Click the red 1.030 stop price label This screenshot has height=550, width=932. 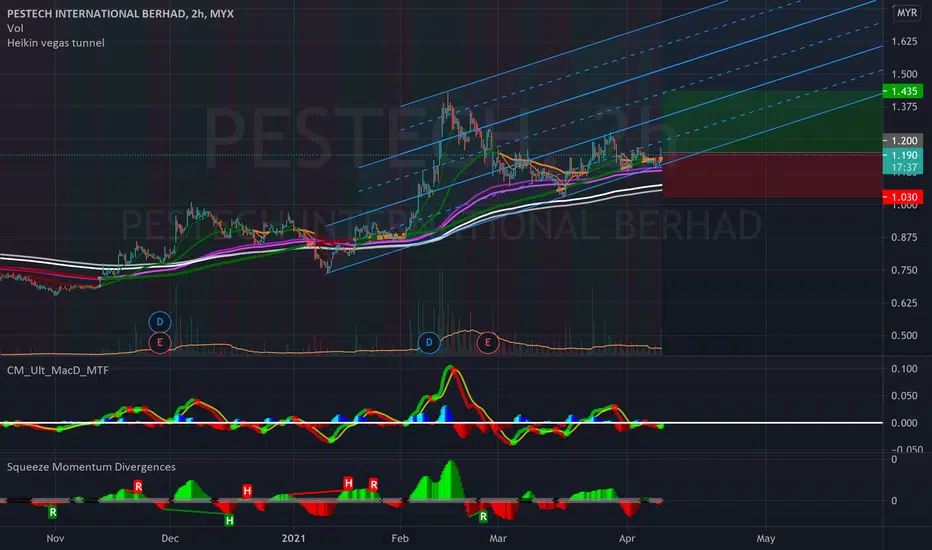coord(903,197)
